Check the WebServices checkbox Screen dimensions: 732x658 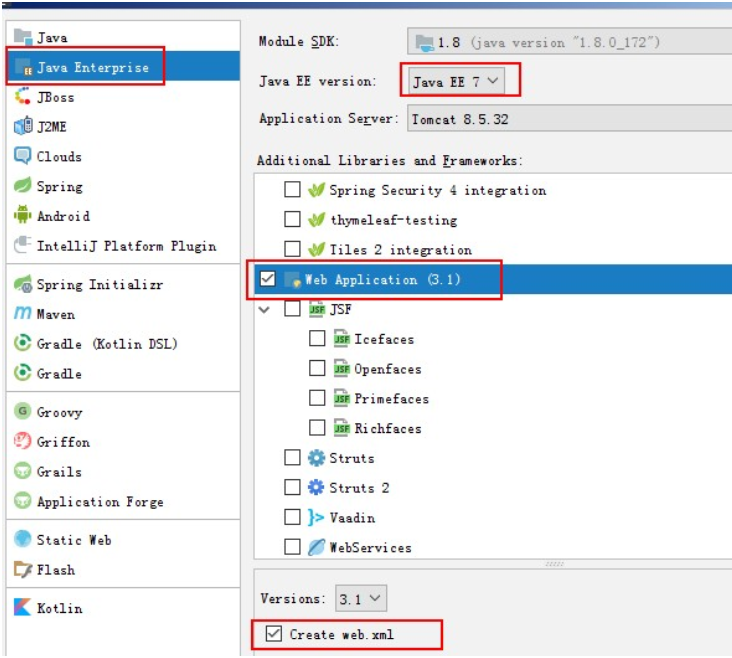(293, 546)
